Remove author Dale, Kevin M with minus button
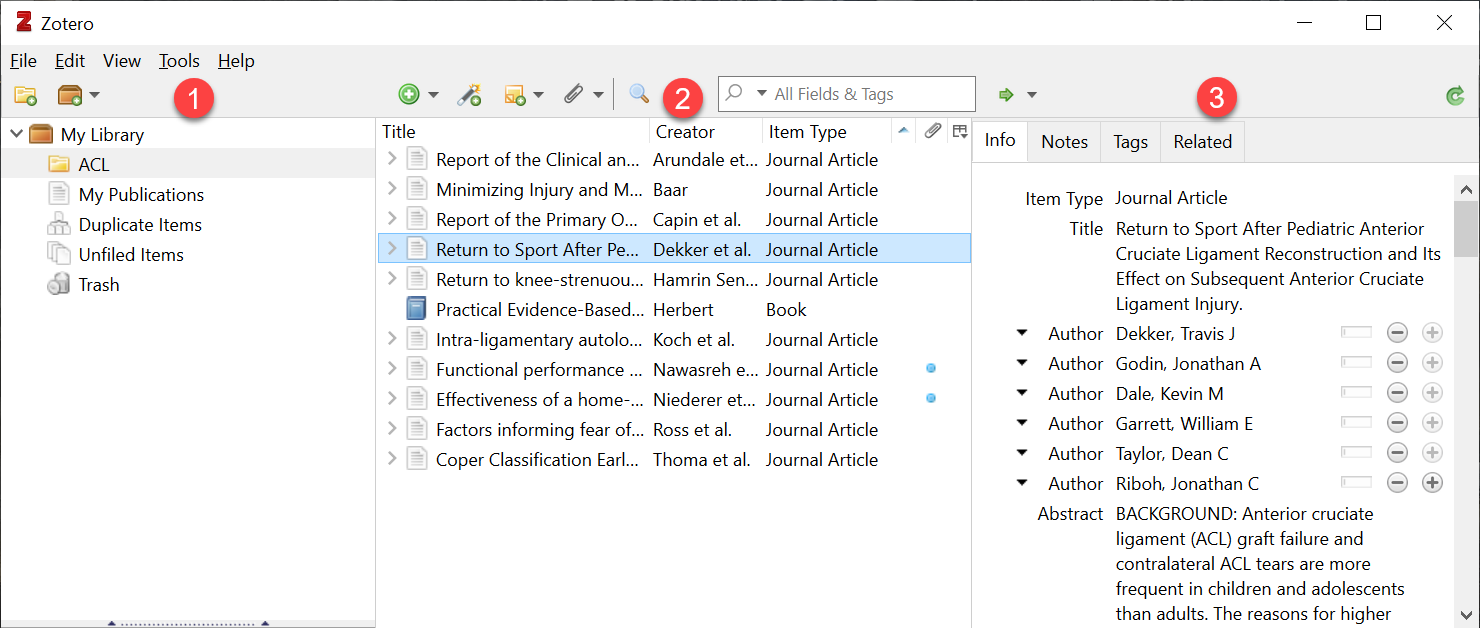The image size is (1480, 628). coord(1398,394)
